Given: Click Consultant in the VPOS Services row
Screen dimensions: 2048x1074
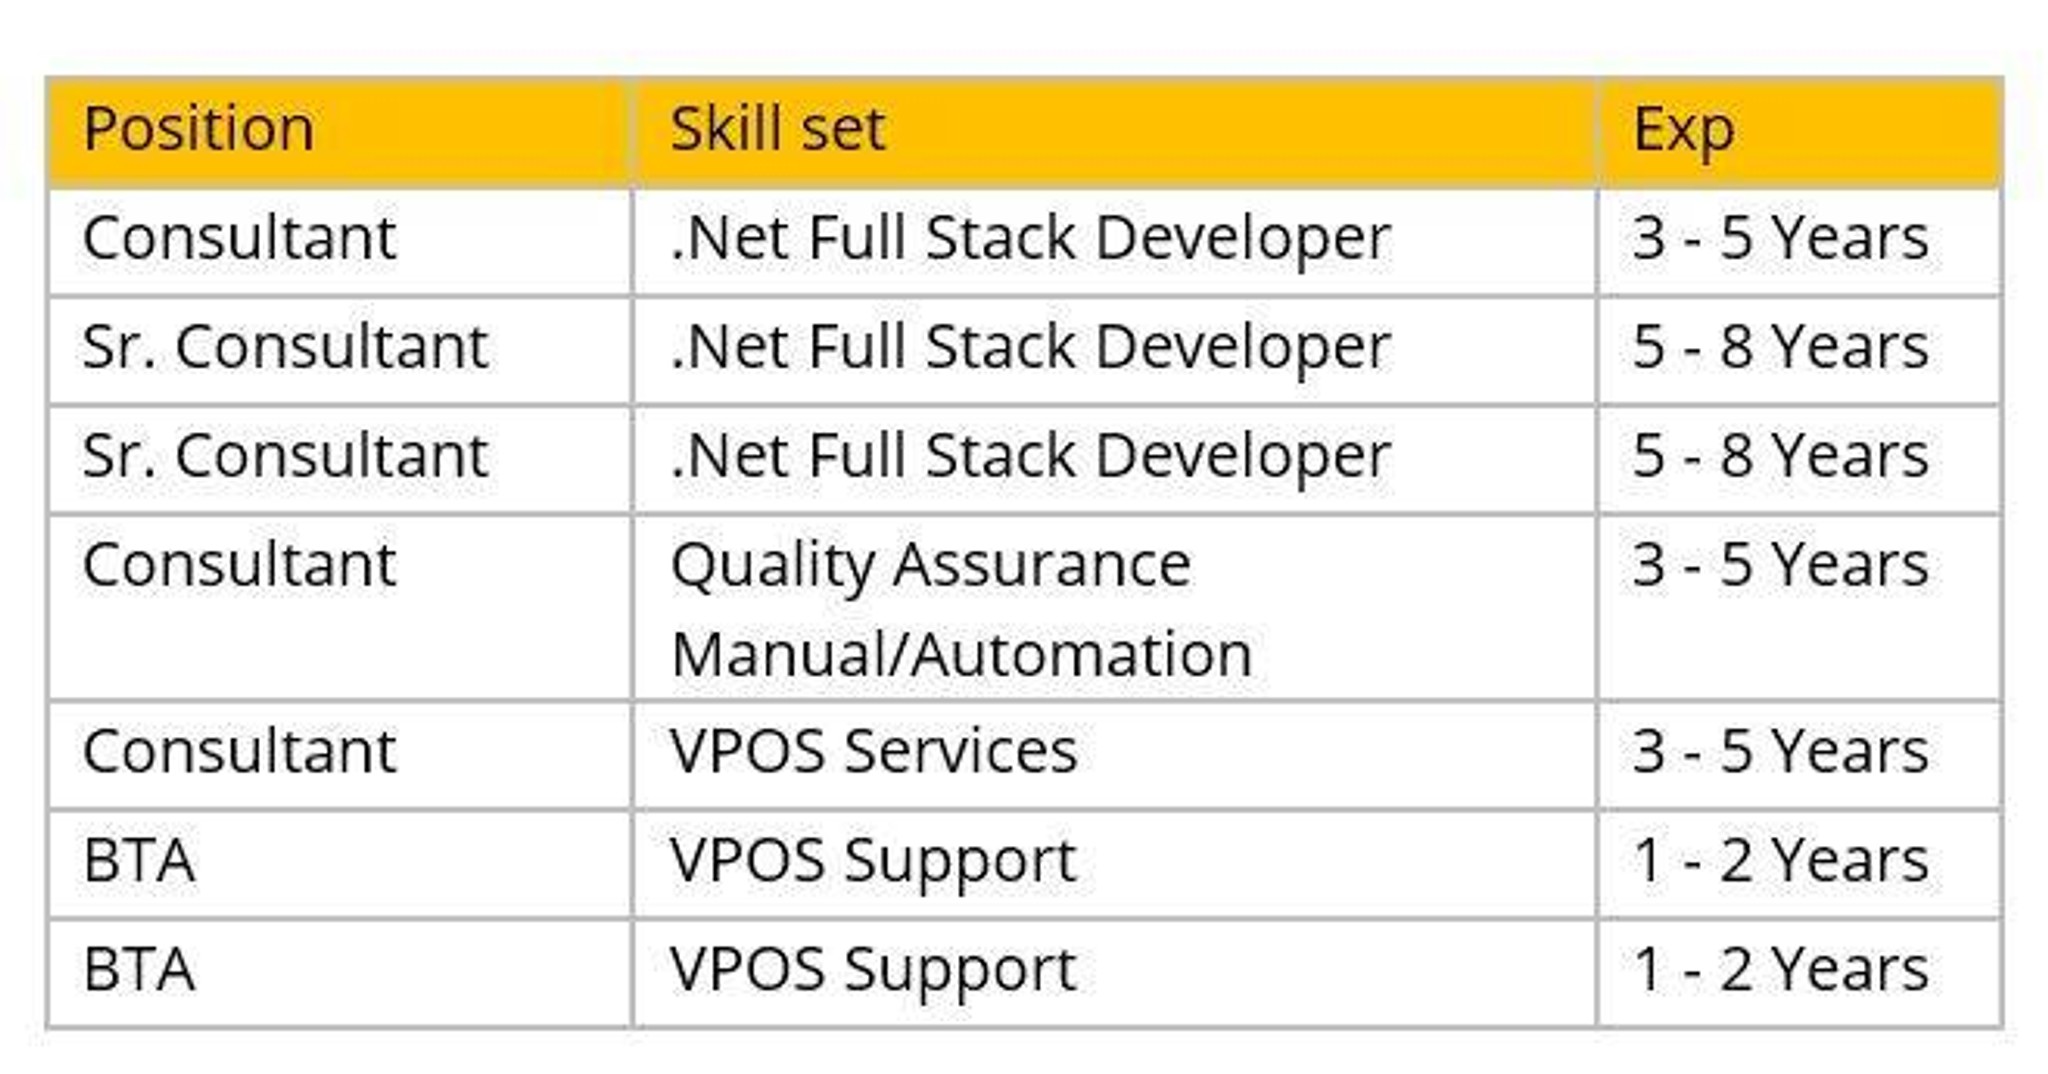Looking at the screenshot, I should pyautogui.click(x=240, y=751).
